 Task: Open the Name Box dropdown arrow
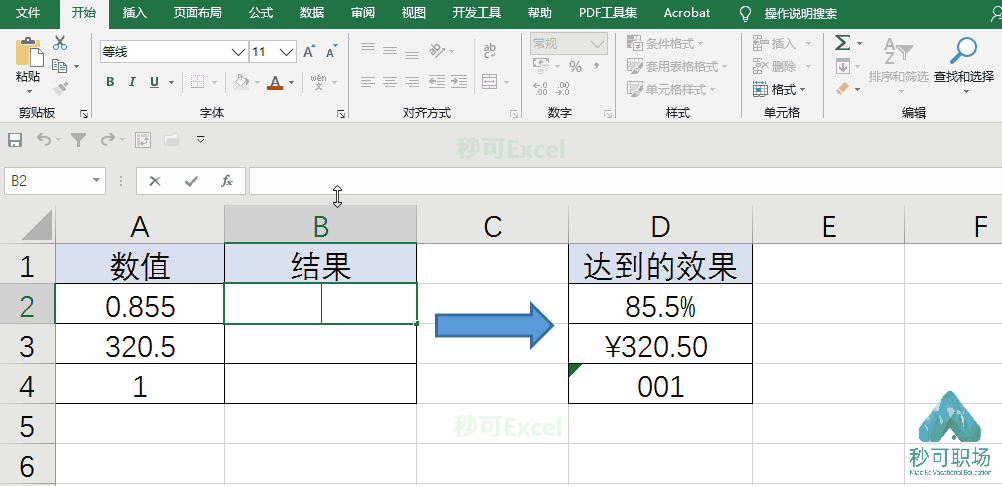[96, 181]
